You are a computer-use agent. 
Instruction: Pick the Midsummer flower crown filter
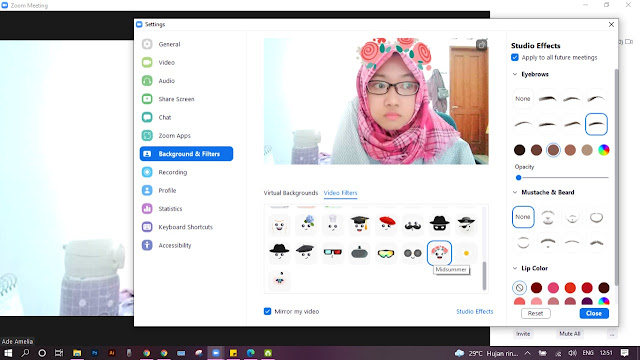pos(439,253)
